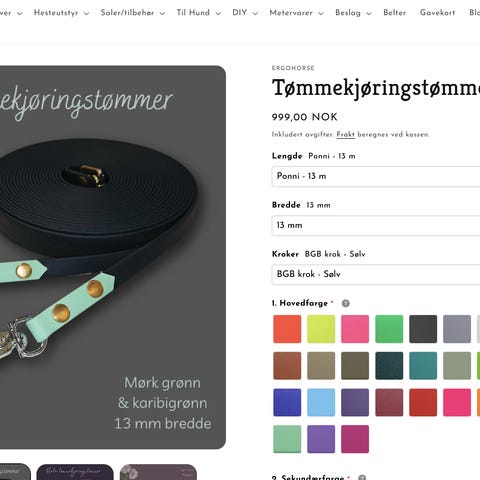This screenshot has width=480, height=480.
Task: Open the Kroker dropdown showing BGB krok - Sølv
Action: 376,274
